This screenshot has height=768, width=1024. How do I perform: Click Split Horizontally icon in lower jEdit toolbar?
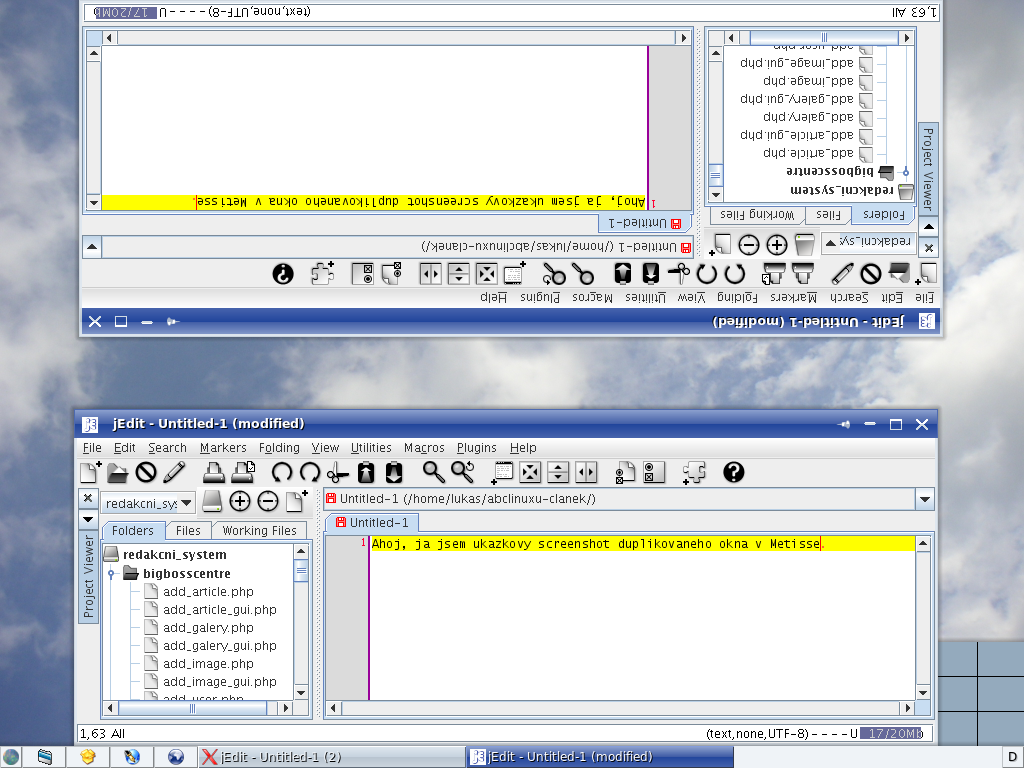click(x=558, y=472)
